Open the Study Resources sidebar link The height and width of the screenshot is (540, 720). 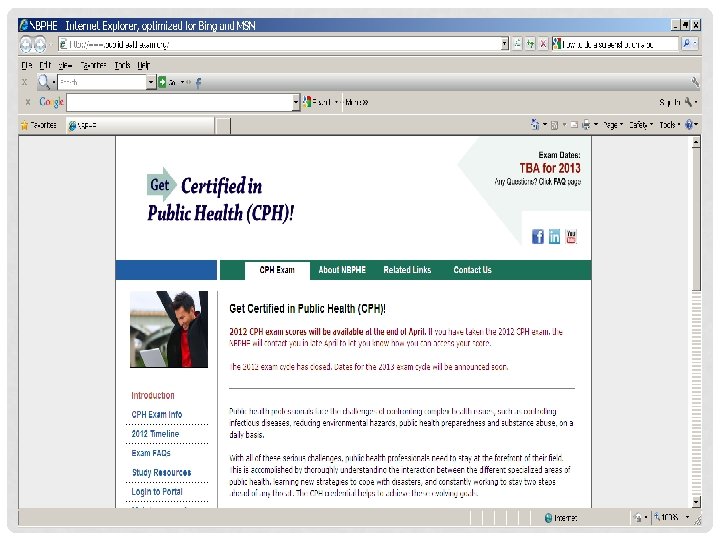coord(161,472)
